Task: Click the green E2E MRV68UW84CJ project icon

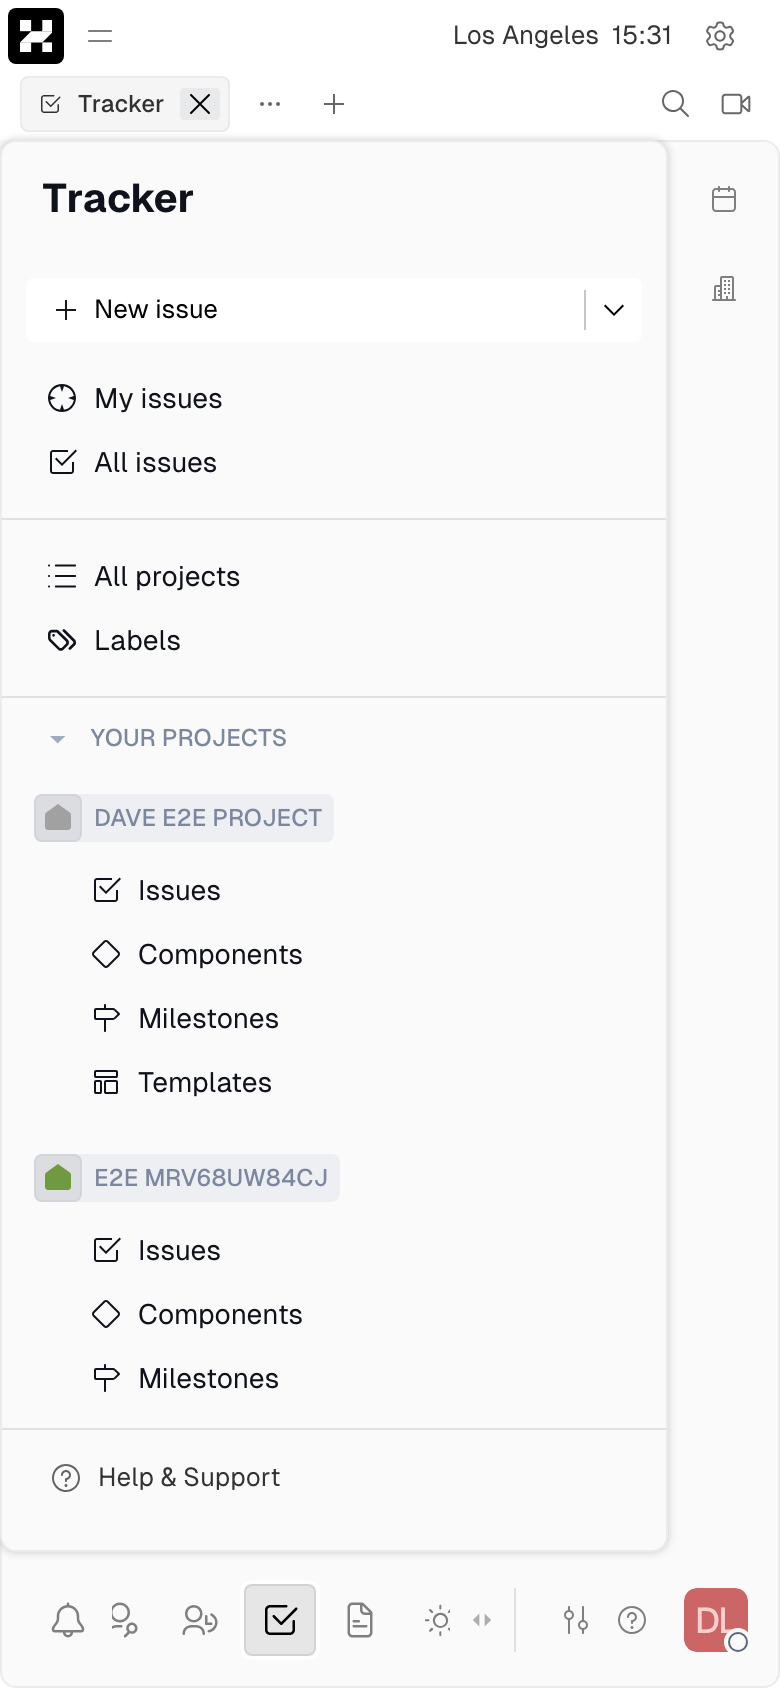Action: click(58, 1178)
